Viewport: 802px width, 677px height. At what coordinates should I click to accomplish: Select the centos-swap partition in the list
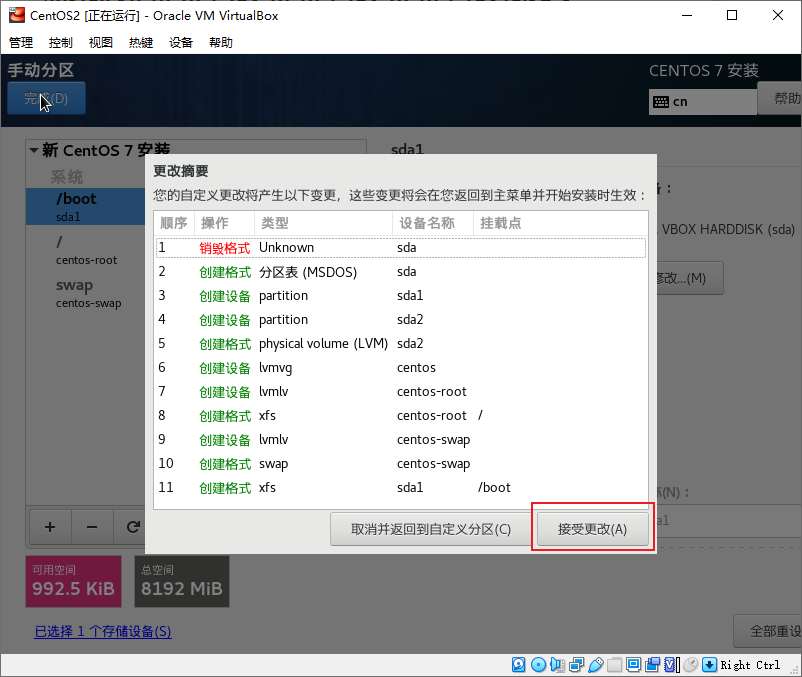tap(88, 293)
